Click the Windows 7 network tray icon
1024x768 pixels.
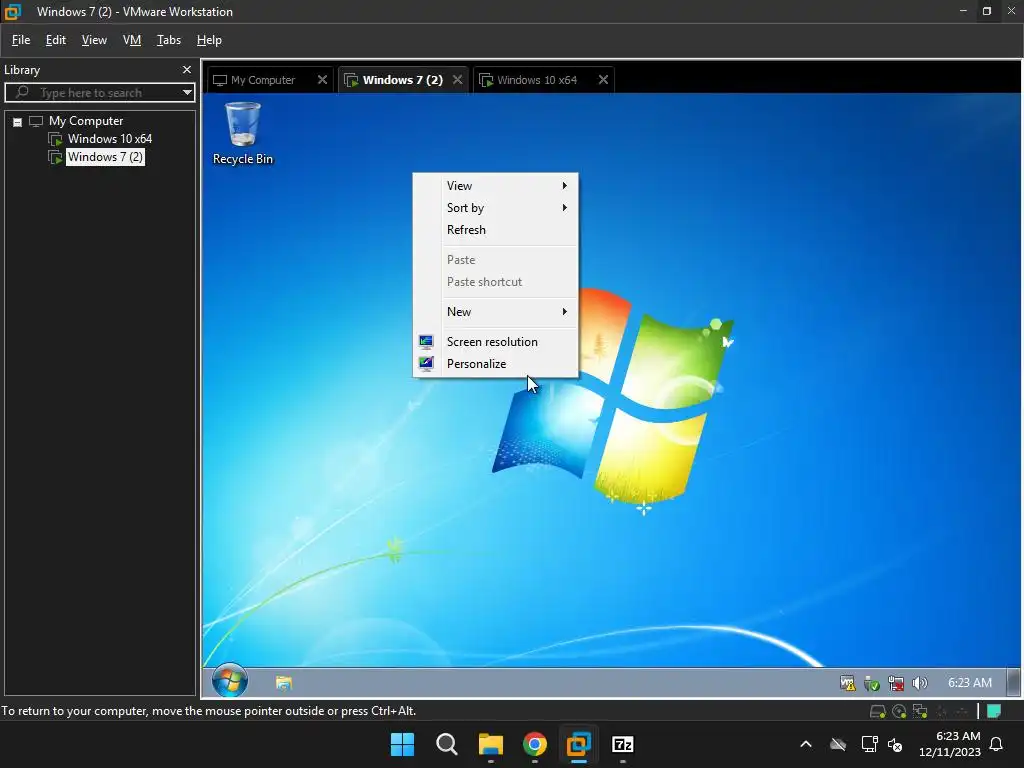pos(896,683)
